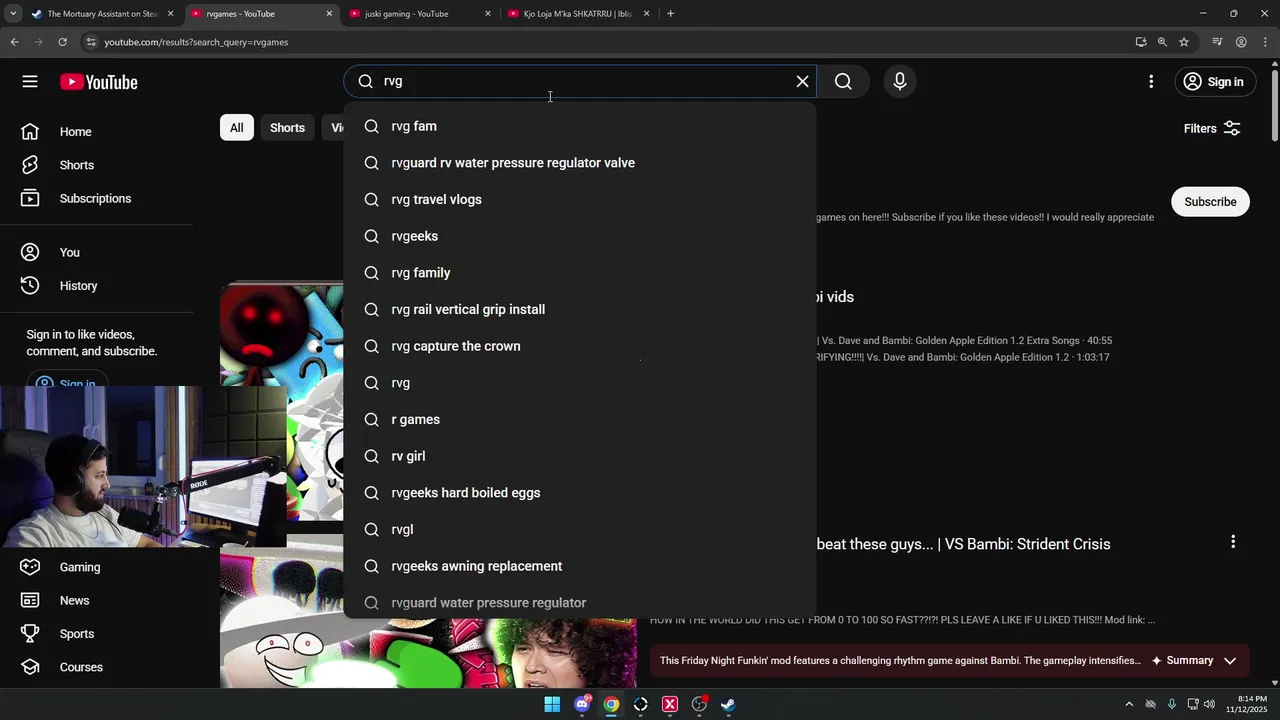The image size is (1280, 720).
Task: Choose suggestion 'rvgeeks awning replacement'
Action: 580,566
